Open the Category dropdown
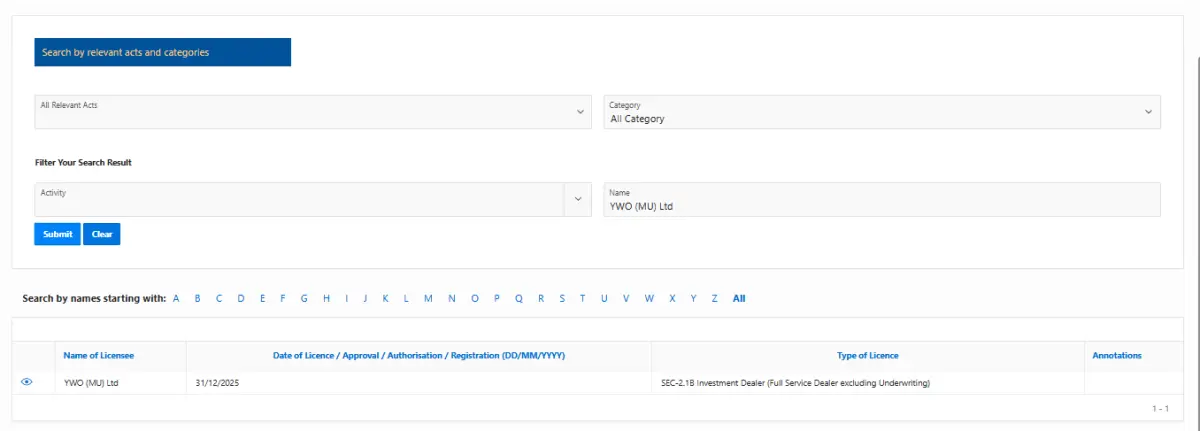Viewport: 1200px width, 431px height. [882, 112]
